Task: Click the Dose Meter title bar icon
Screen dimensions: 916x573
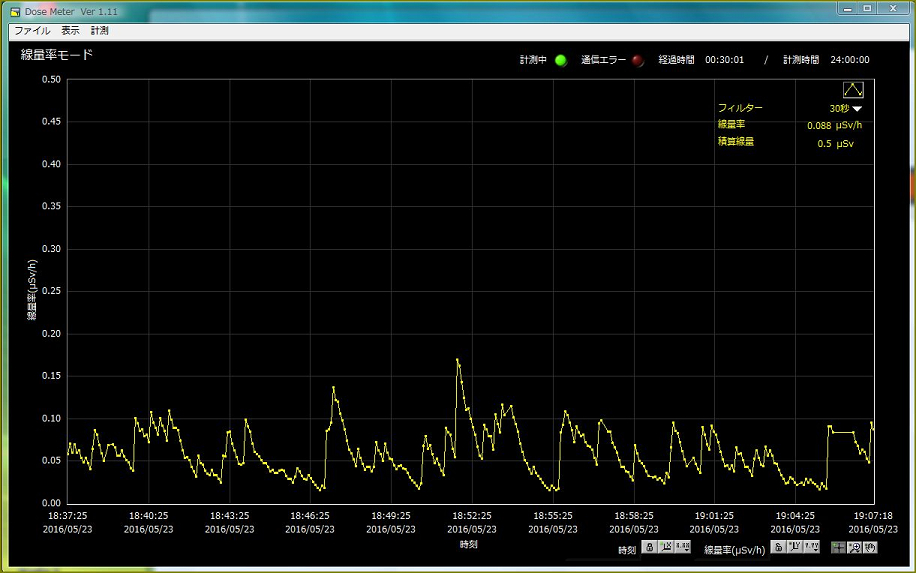Action: pyautogui.click(x=15, y=10)
